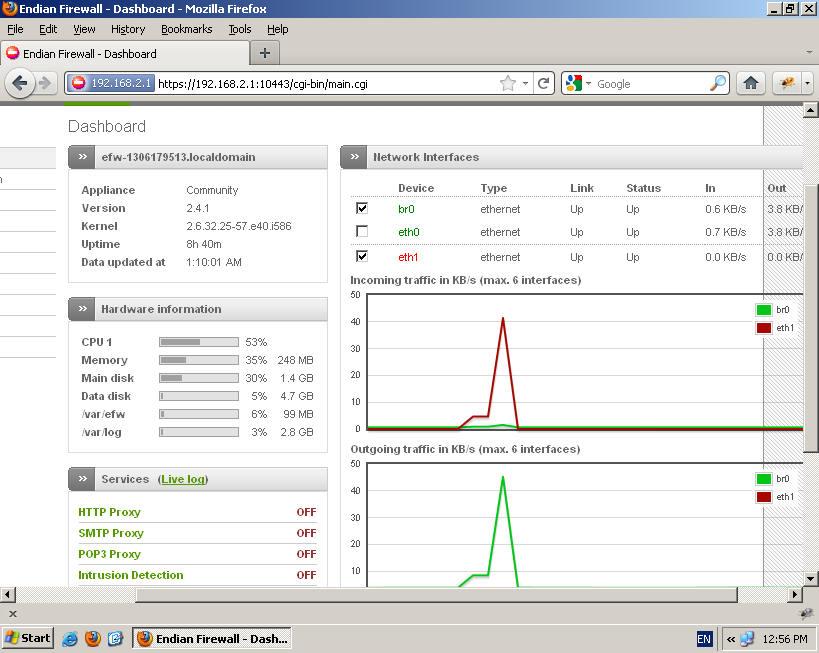Screen dimensions: 819x653
Task: Open the Bookmarks menu
Action: [x=186, y=29]
